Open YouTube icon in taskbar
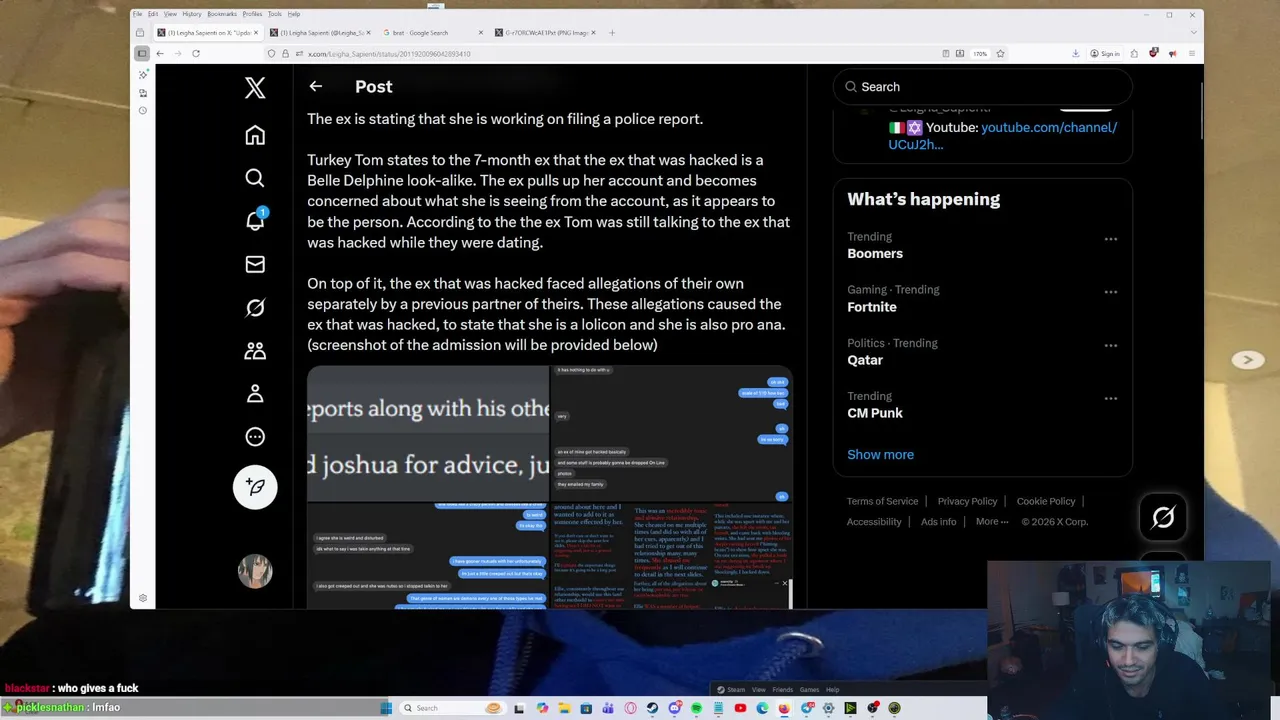1280x720 pixels. [740, 708]
